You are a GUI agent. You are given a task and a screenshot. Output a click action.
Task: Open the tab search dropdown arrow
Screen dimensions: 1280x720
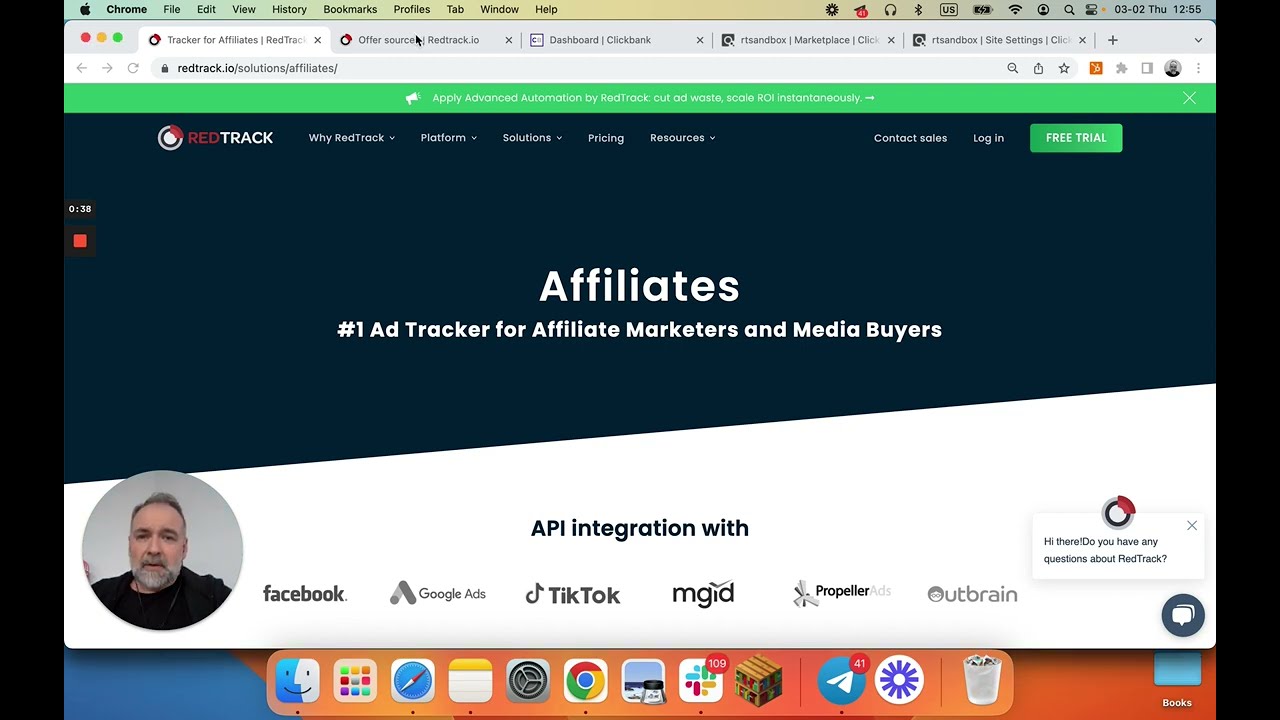1198,40
